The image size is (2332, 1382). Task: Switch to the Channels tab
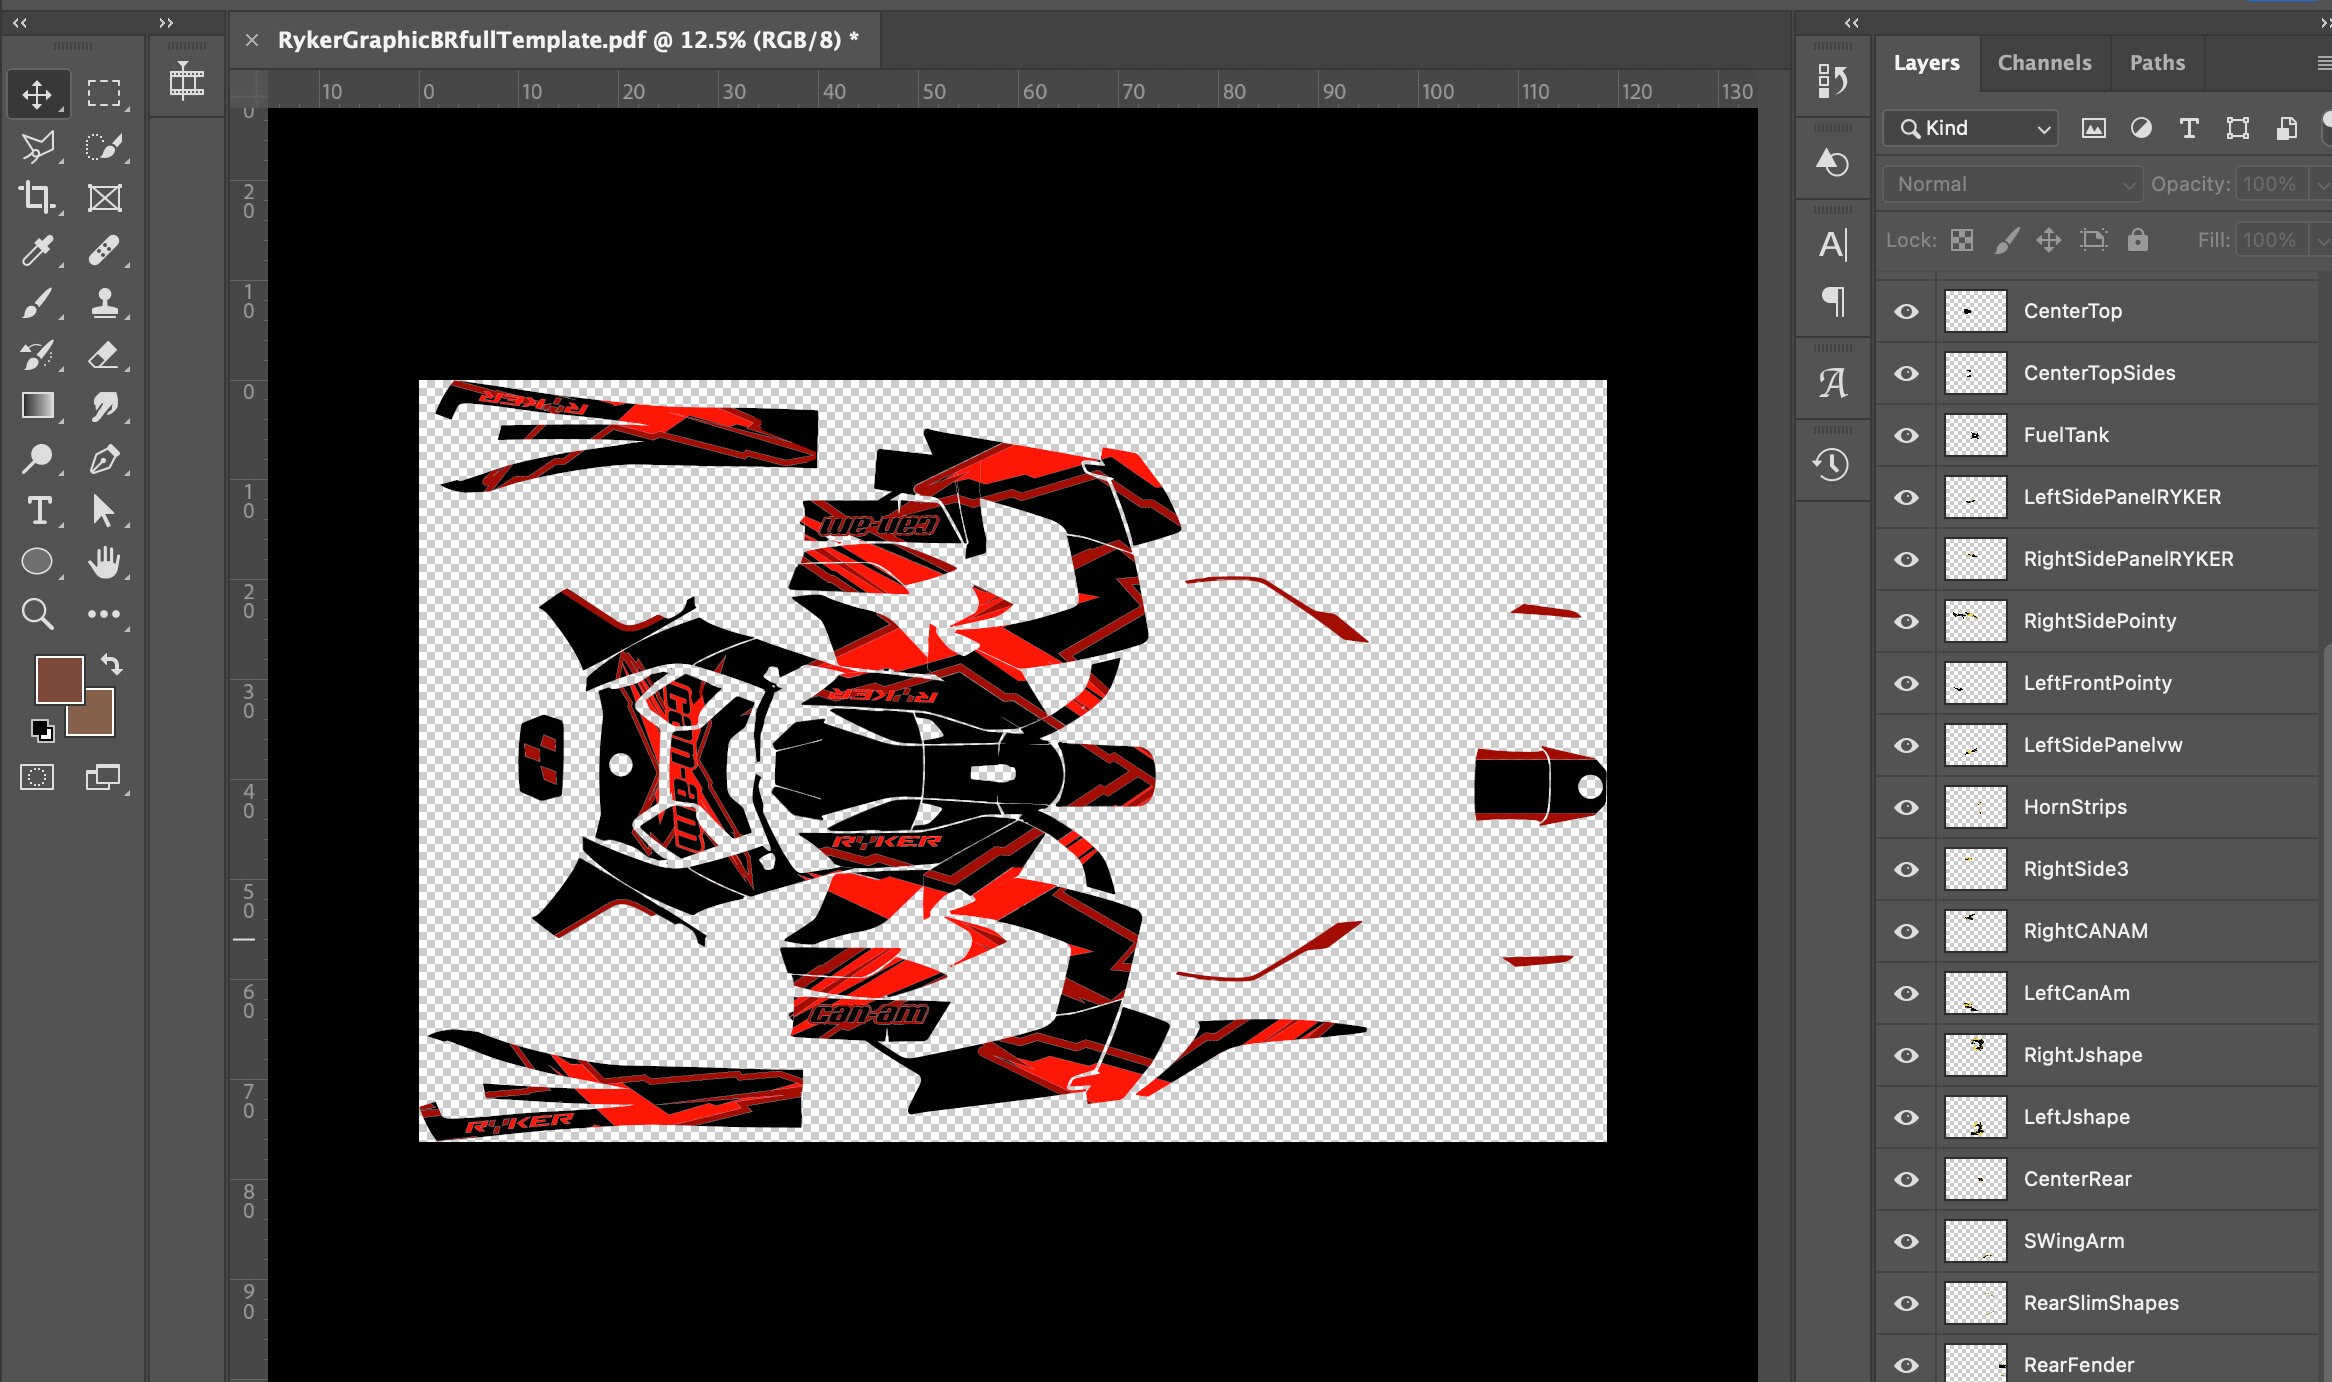(x=2044, y=62)
